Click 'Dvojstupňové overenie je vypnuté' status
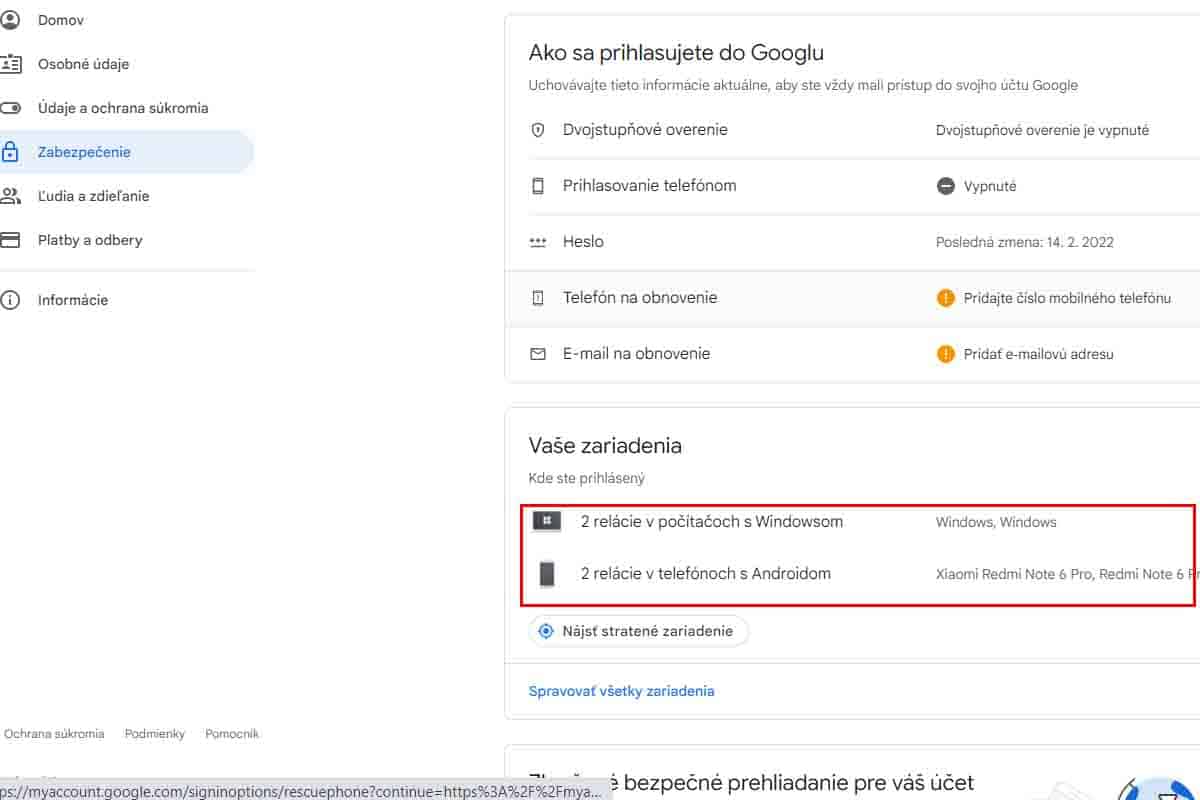 [1042, 130]
